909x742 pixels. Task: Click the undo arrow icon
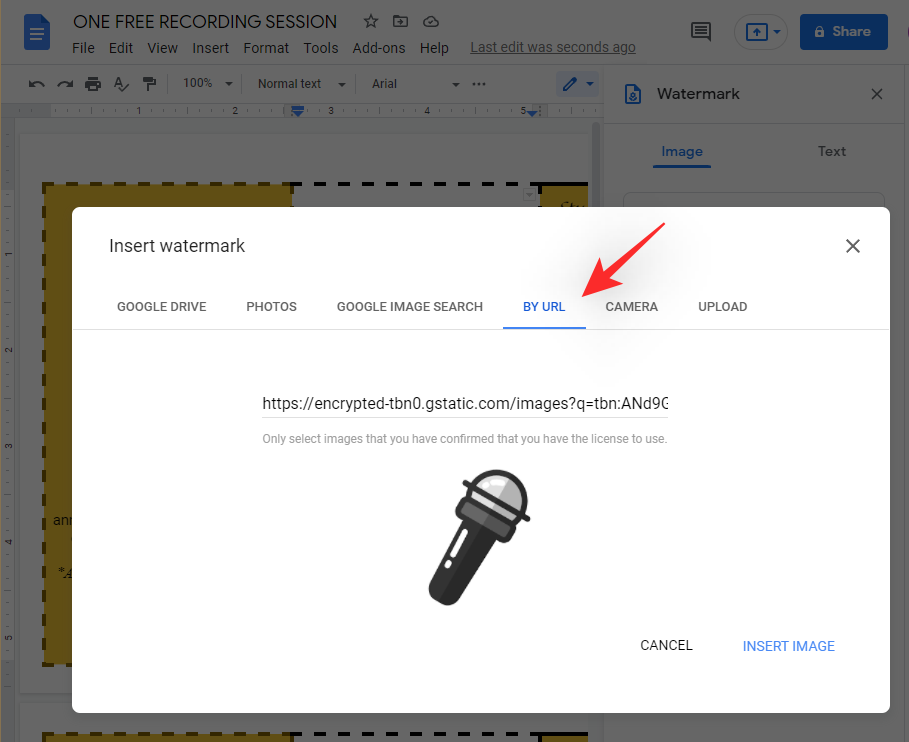point(37,84)
